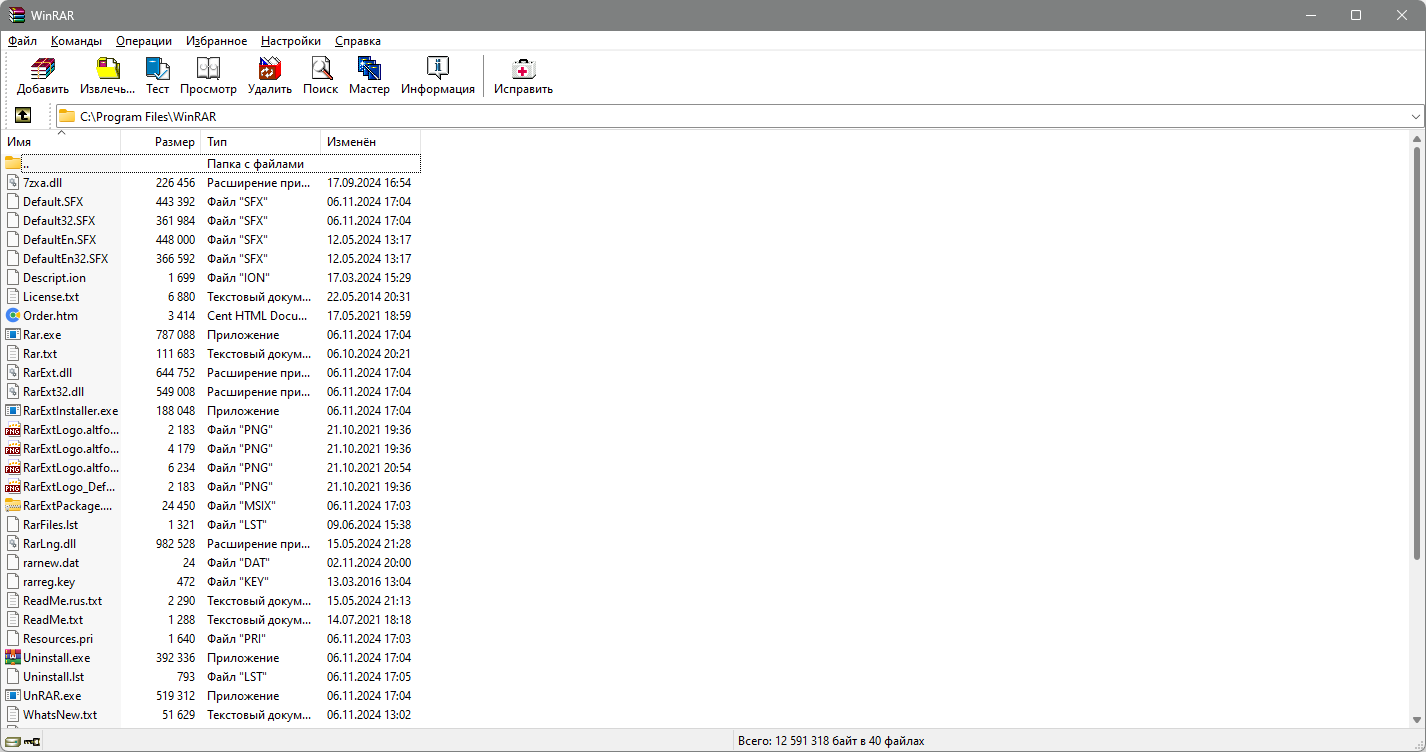Select the WhatsNew.txt file name
Image resolution: width=1426 pixels, height=752 pixels.
pos(60,715)
